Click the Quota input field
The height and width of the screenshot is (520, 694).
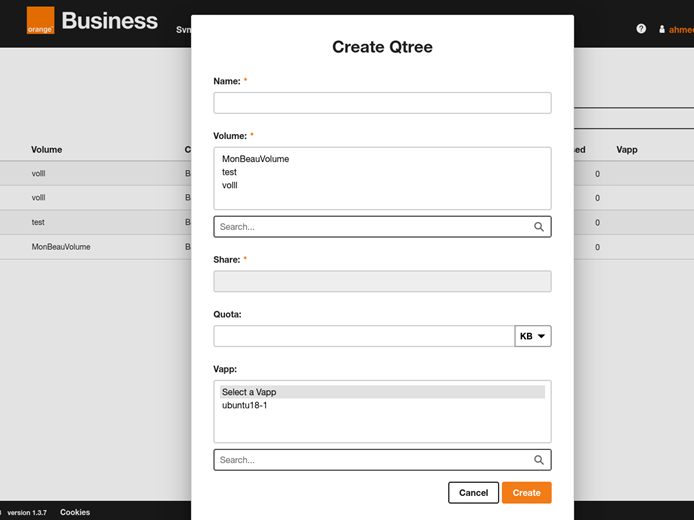tap(364, 337)
